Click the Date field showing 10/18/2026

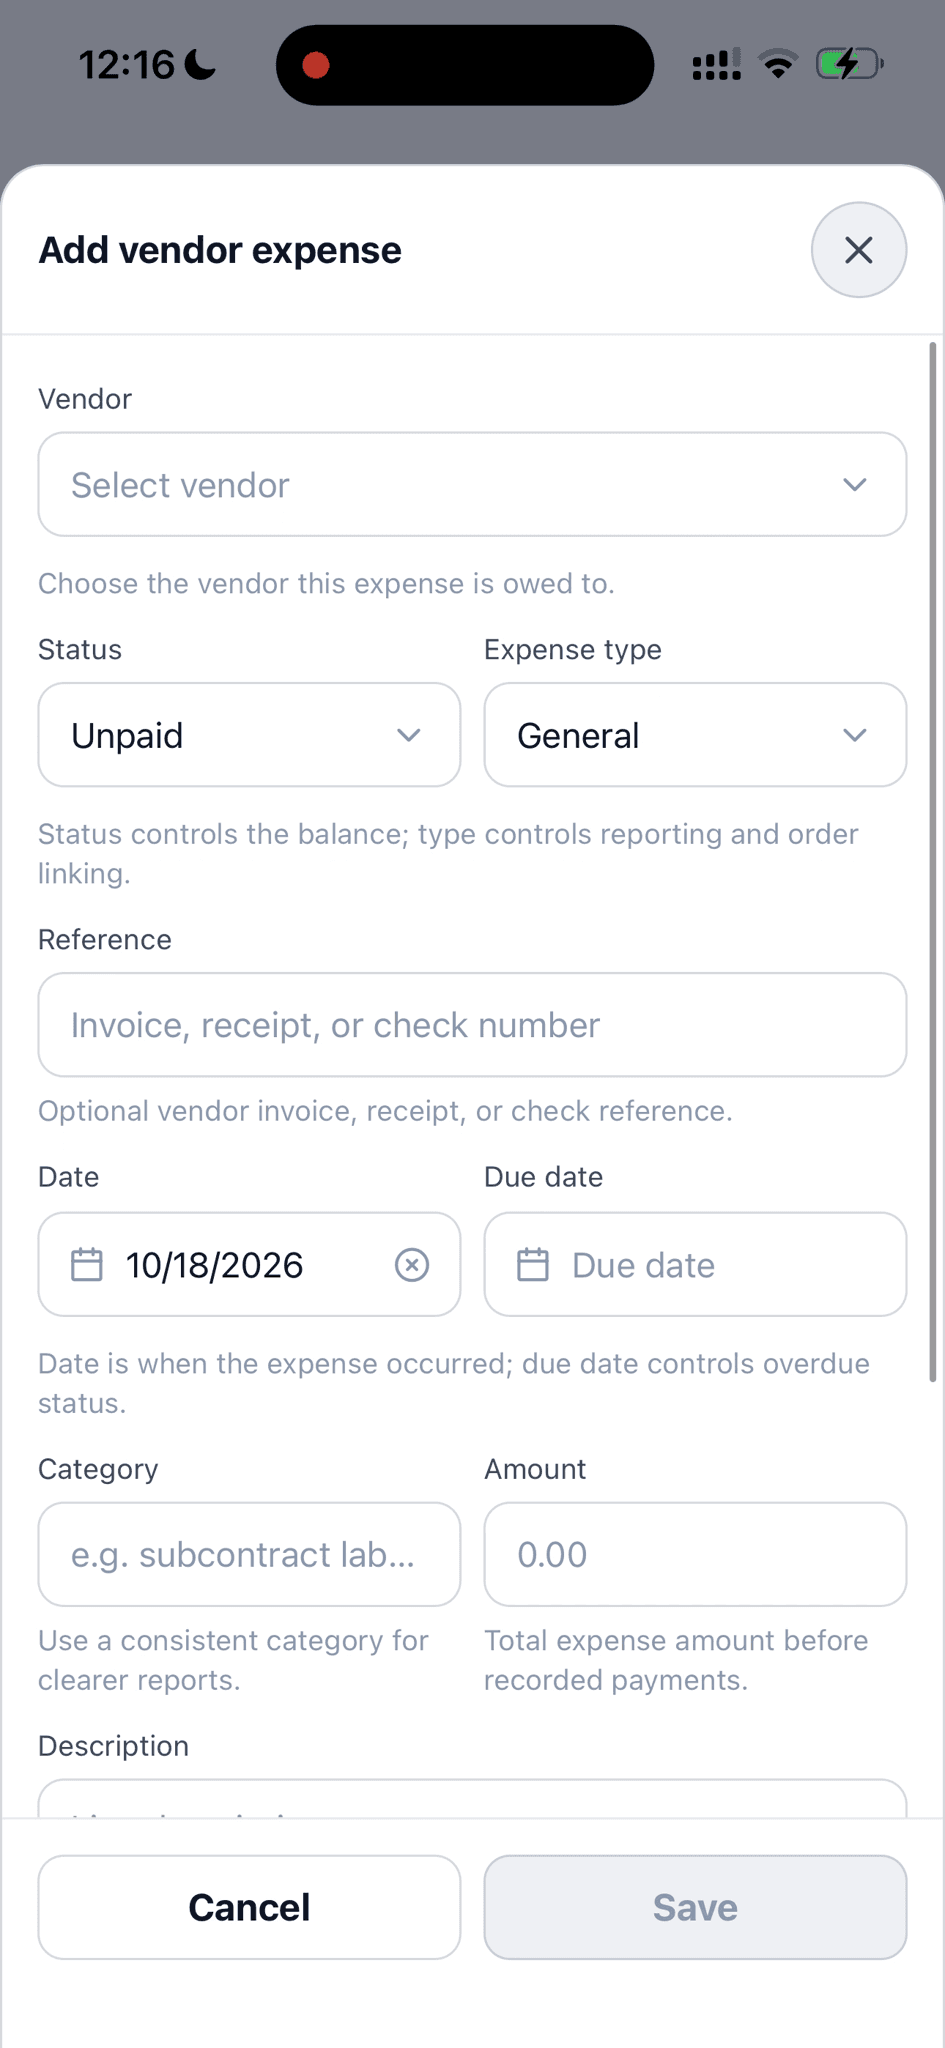(x=249, y=1265)
